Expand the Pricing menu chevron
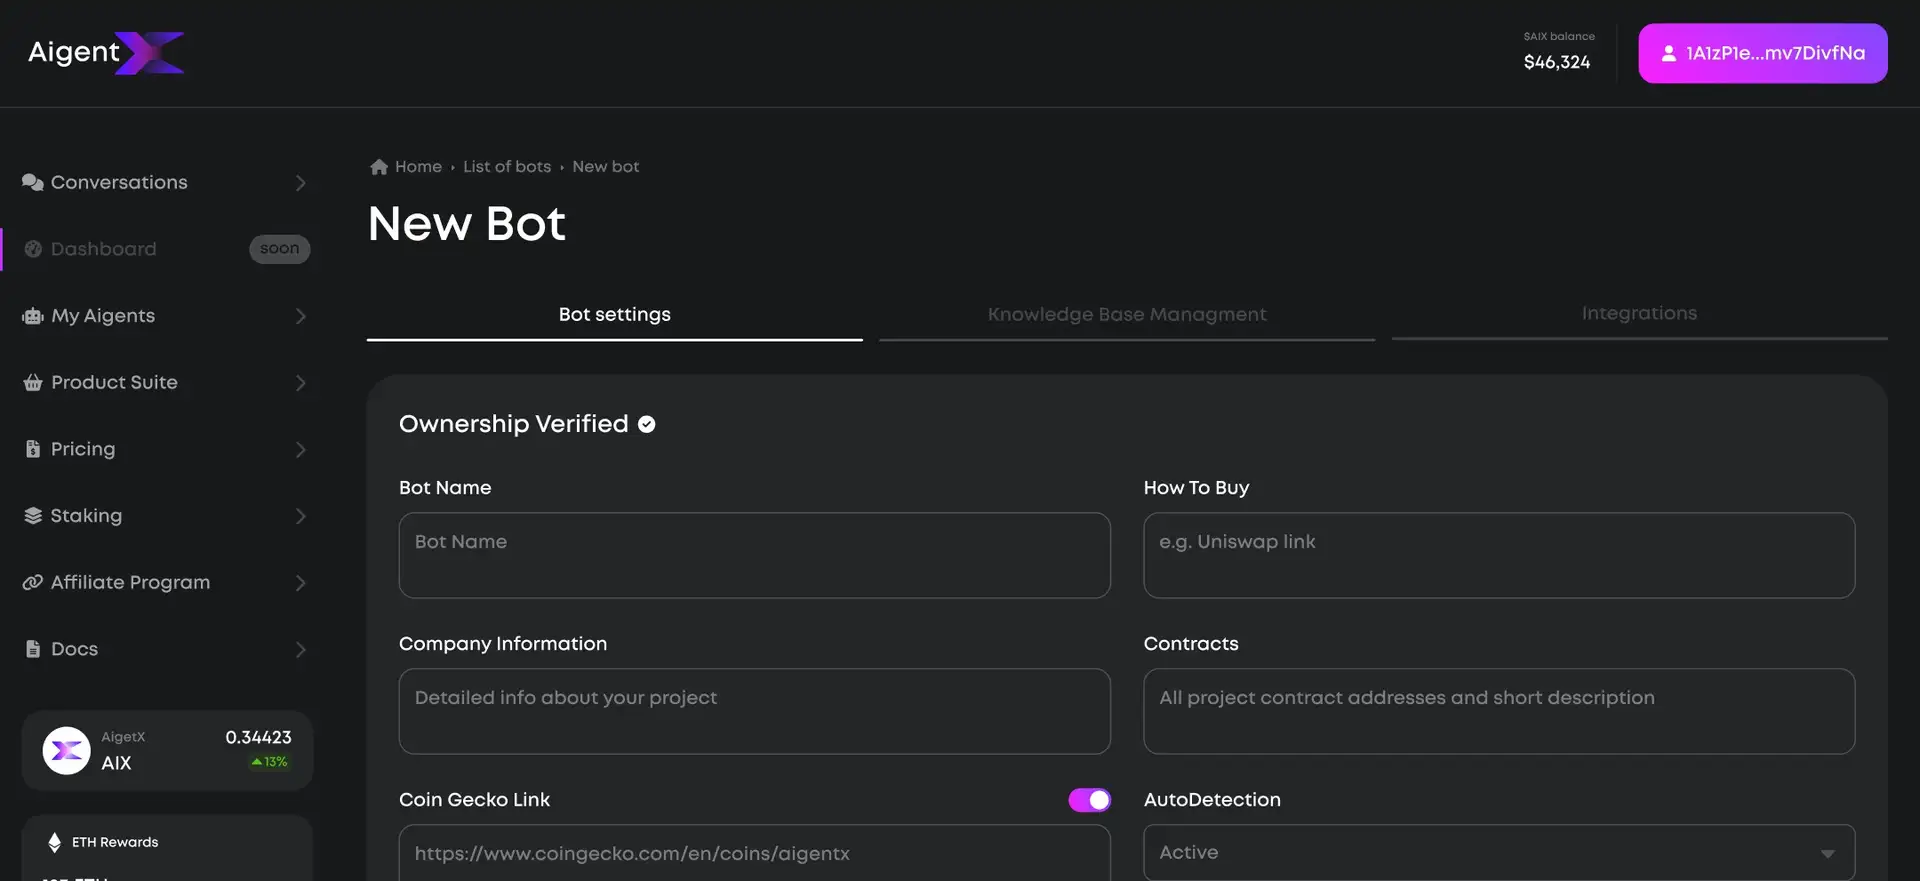Screen dimensions: 1920x881 300,450
